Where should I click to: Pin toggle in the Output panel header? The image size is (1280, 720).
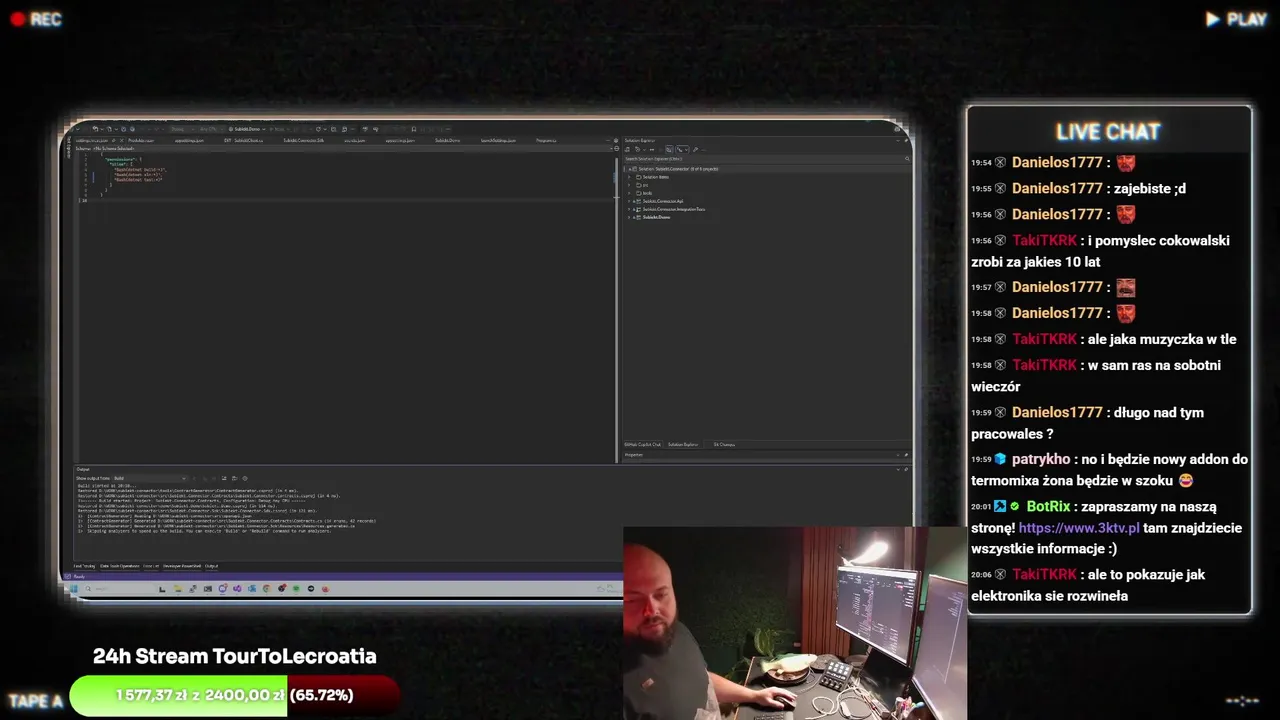[906, 469]
